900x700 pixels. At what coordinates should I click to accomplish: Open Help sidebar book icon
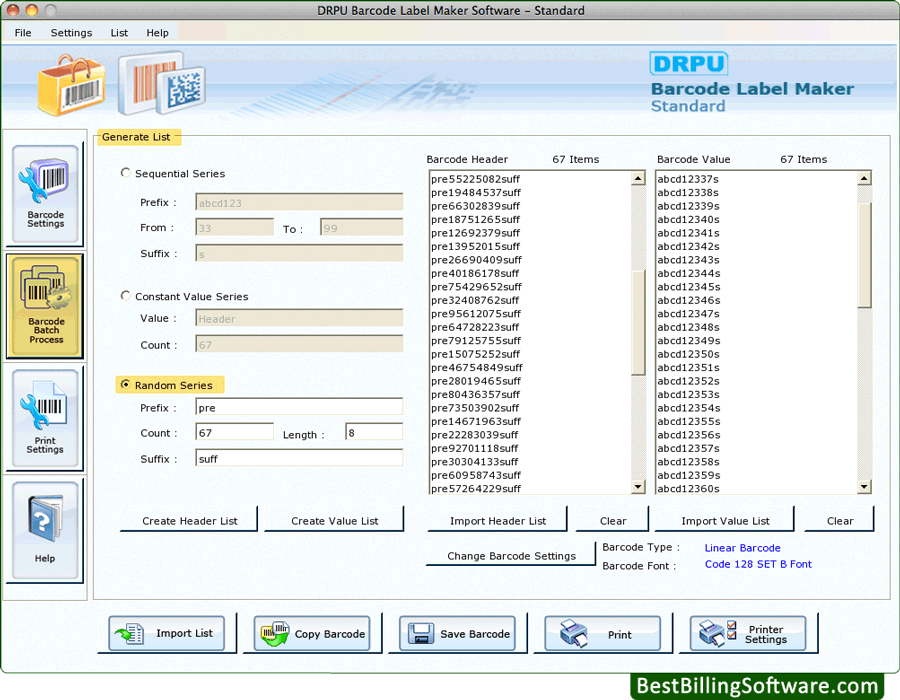(x=43, y=519)
